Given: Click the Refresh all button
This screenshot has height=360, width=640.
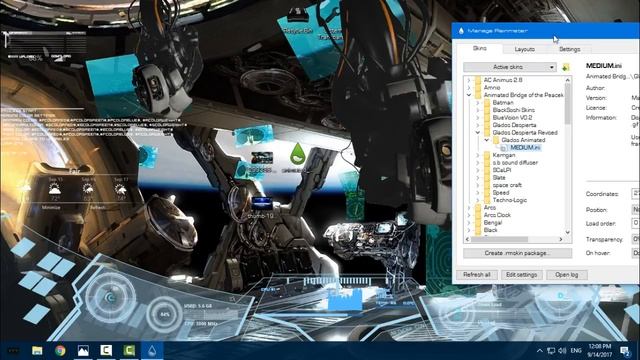Looking at the screenshot, I should click(x=477, y=275).
